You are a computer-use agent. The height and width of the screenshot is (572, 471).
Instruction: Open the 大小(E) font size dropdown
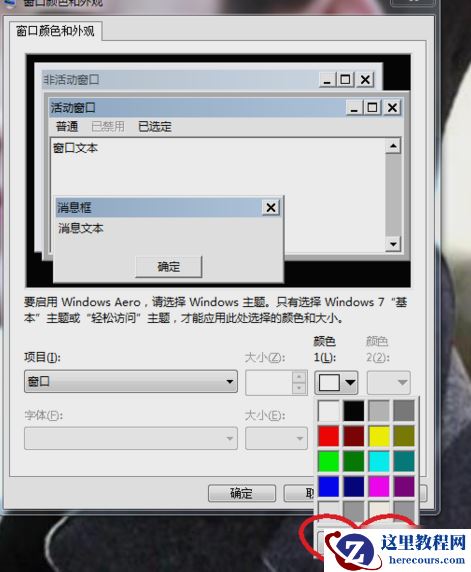tap(276, 438)
